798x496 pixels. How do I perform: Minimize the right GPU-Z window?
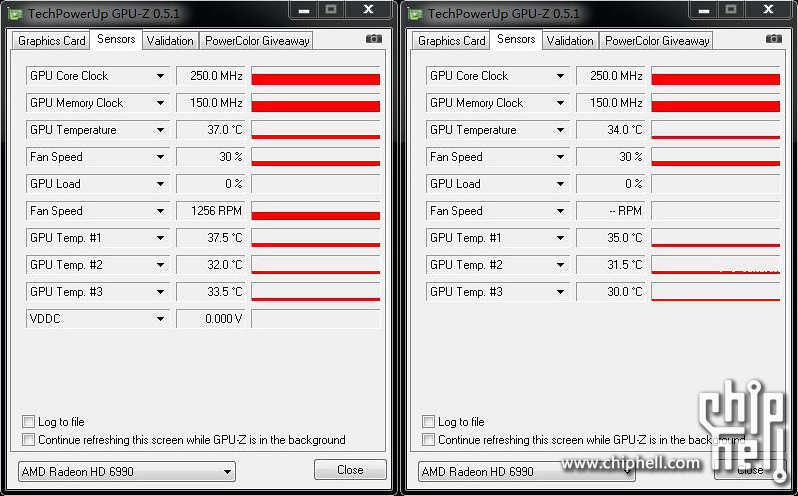pos(704,10)
